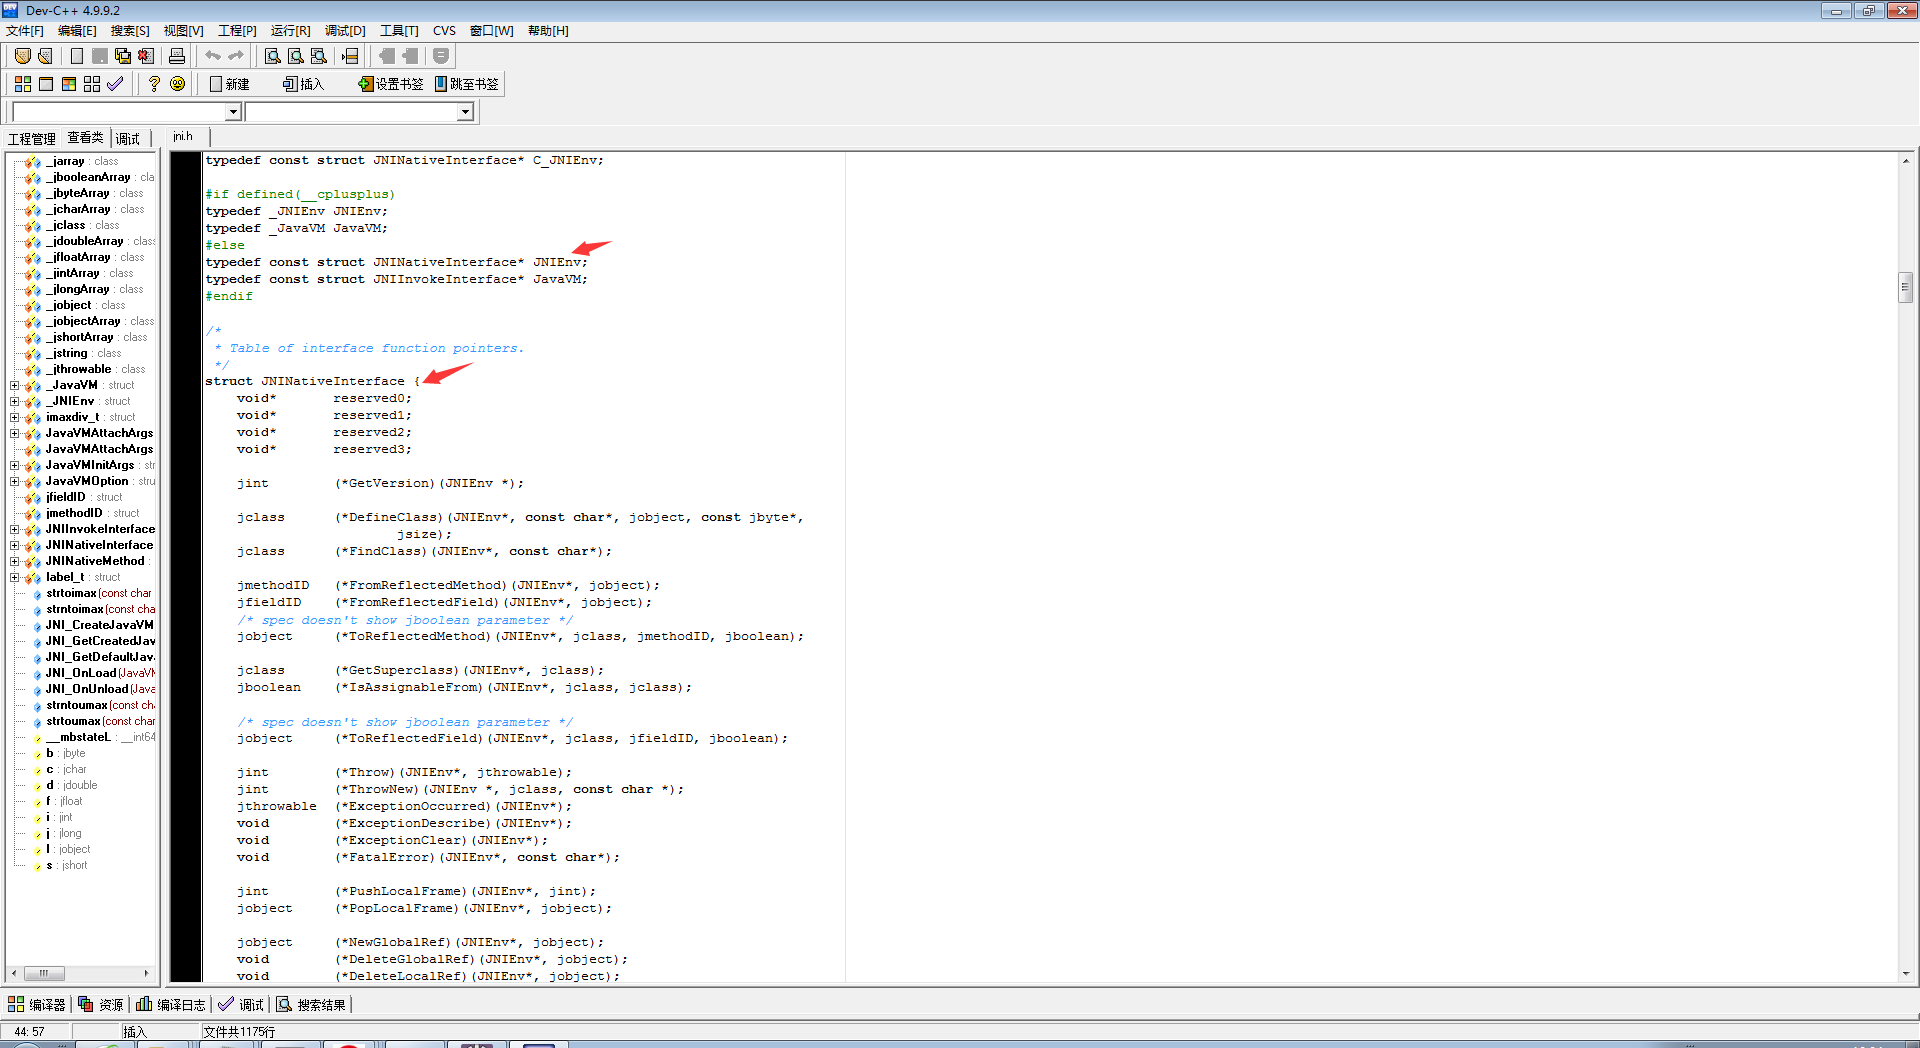The image size is (1920, 1048).
Task: Open the 资源 resources bottom tab
Action: click(x=101, y=1005)
